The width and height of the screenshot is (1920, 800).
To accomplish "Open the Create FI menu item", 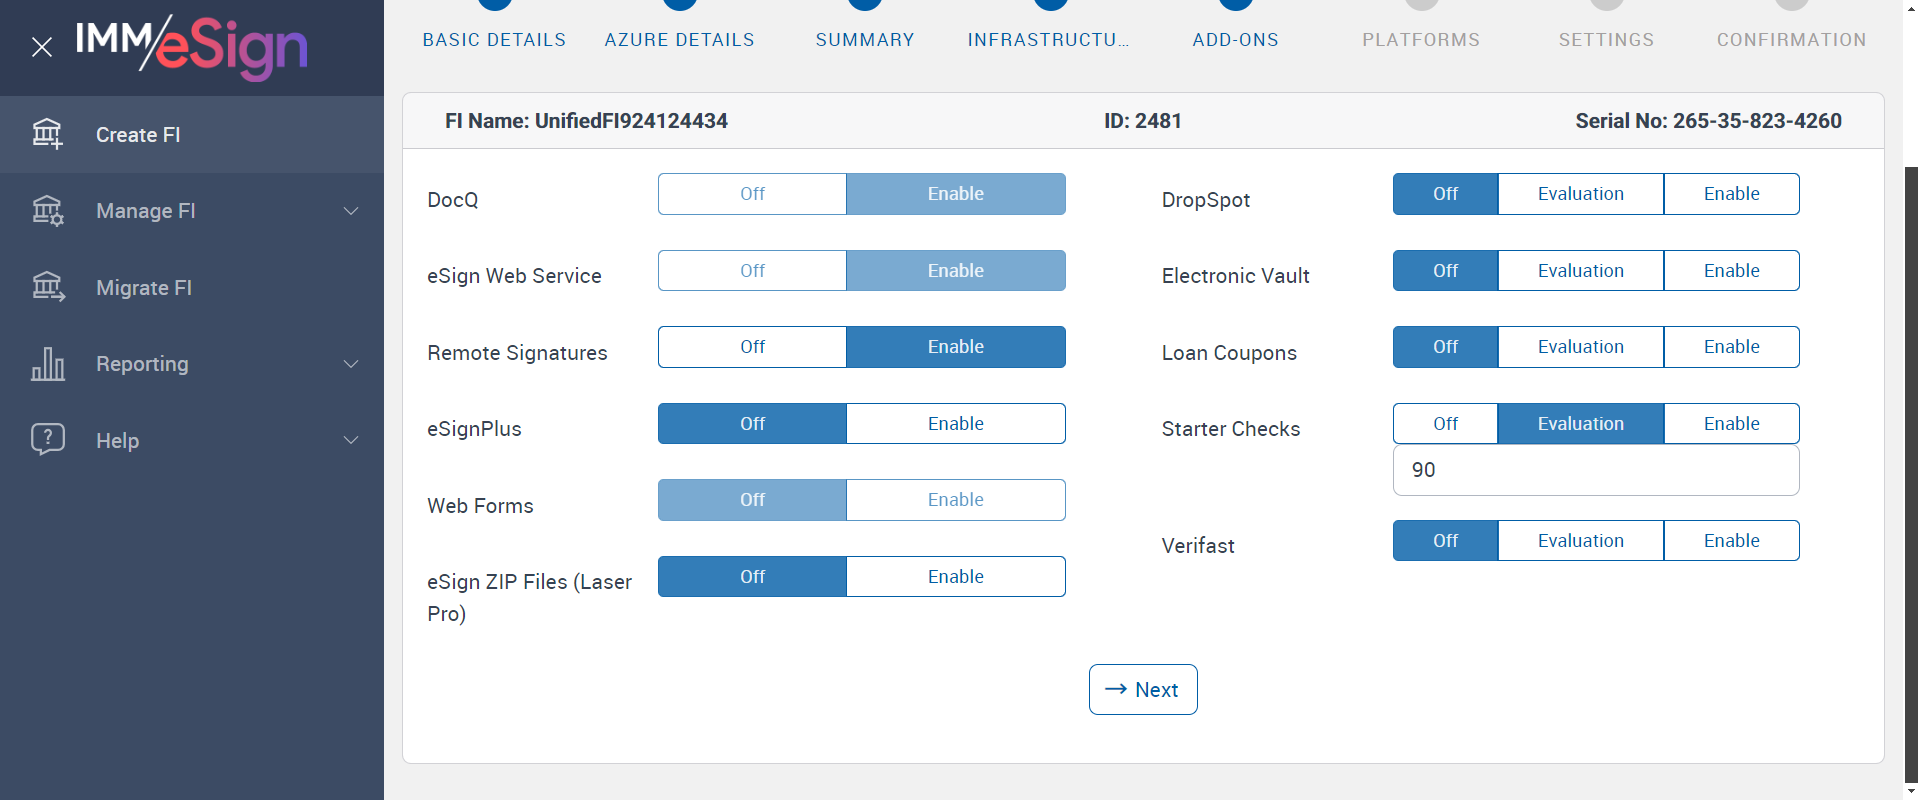I will [x=192, y=134].
